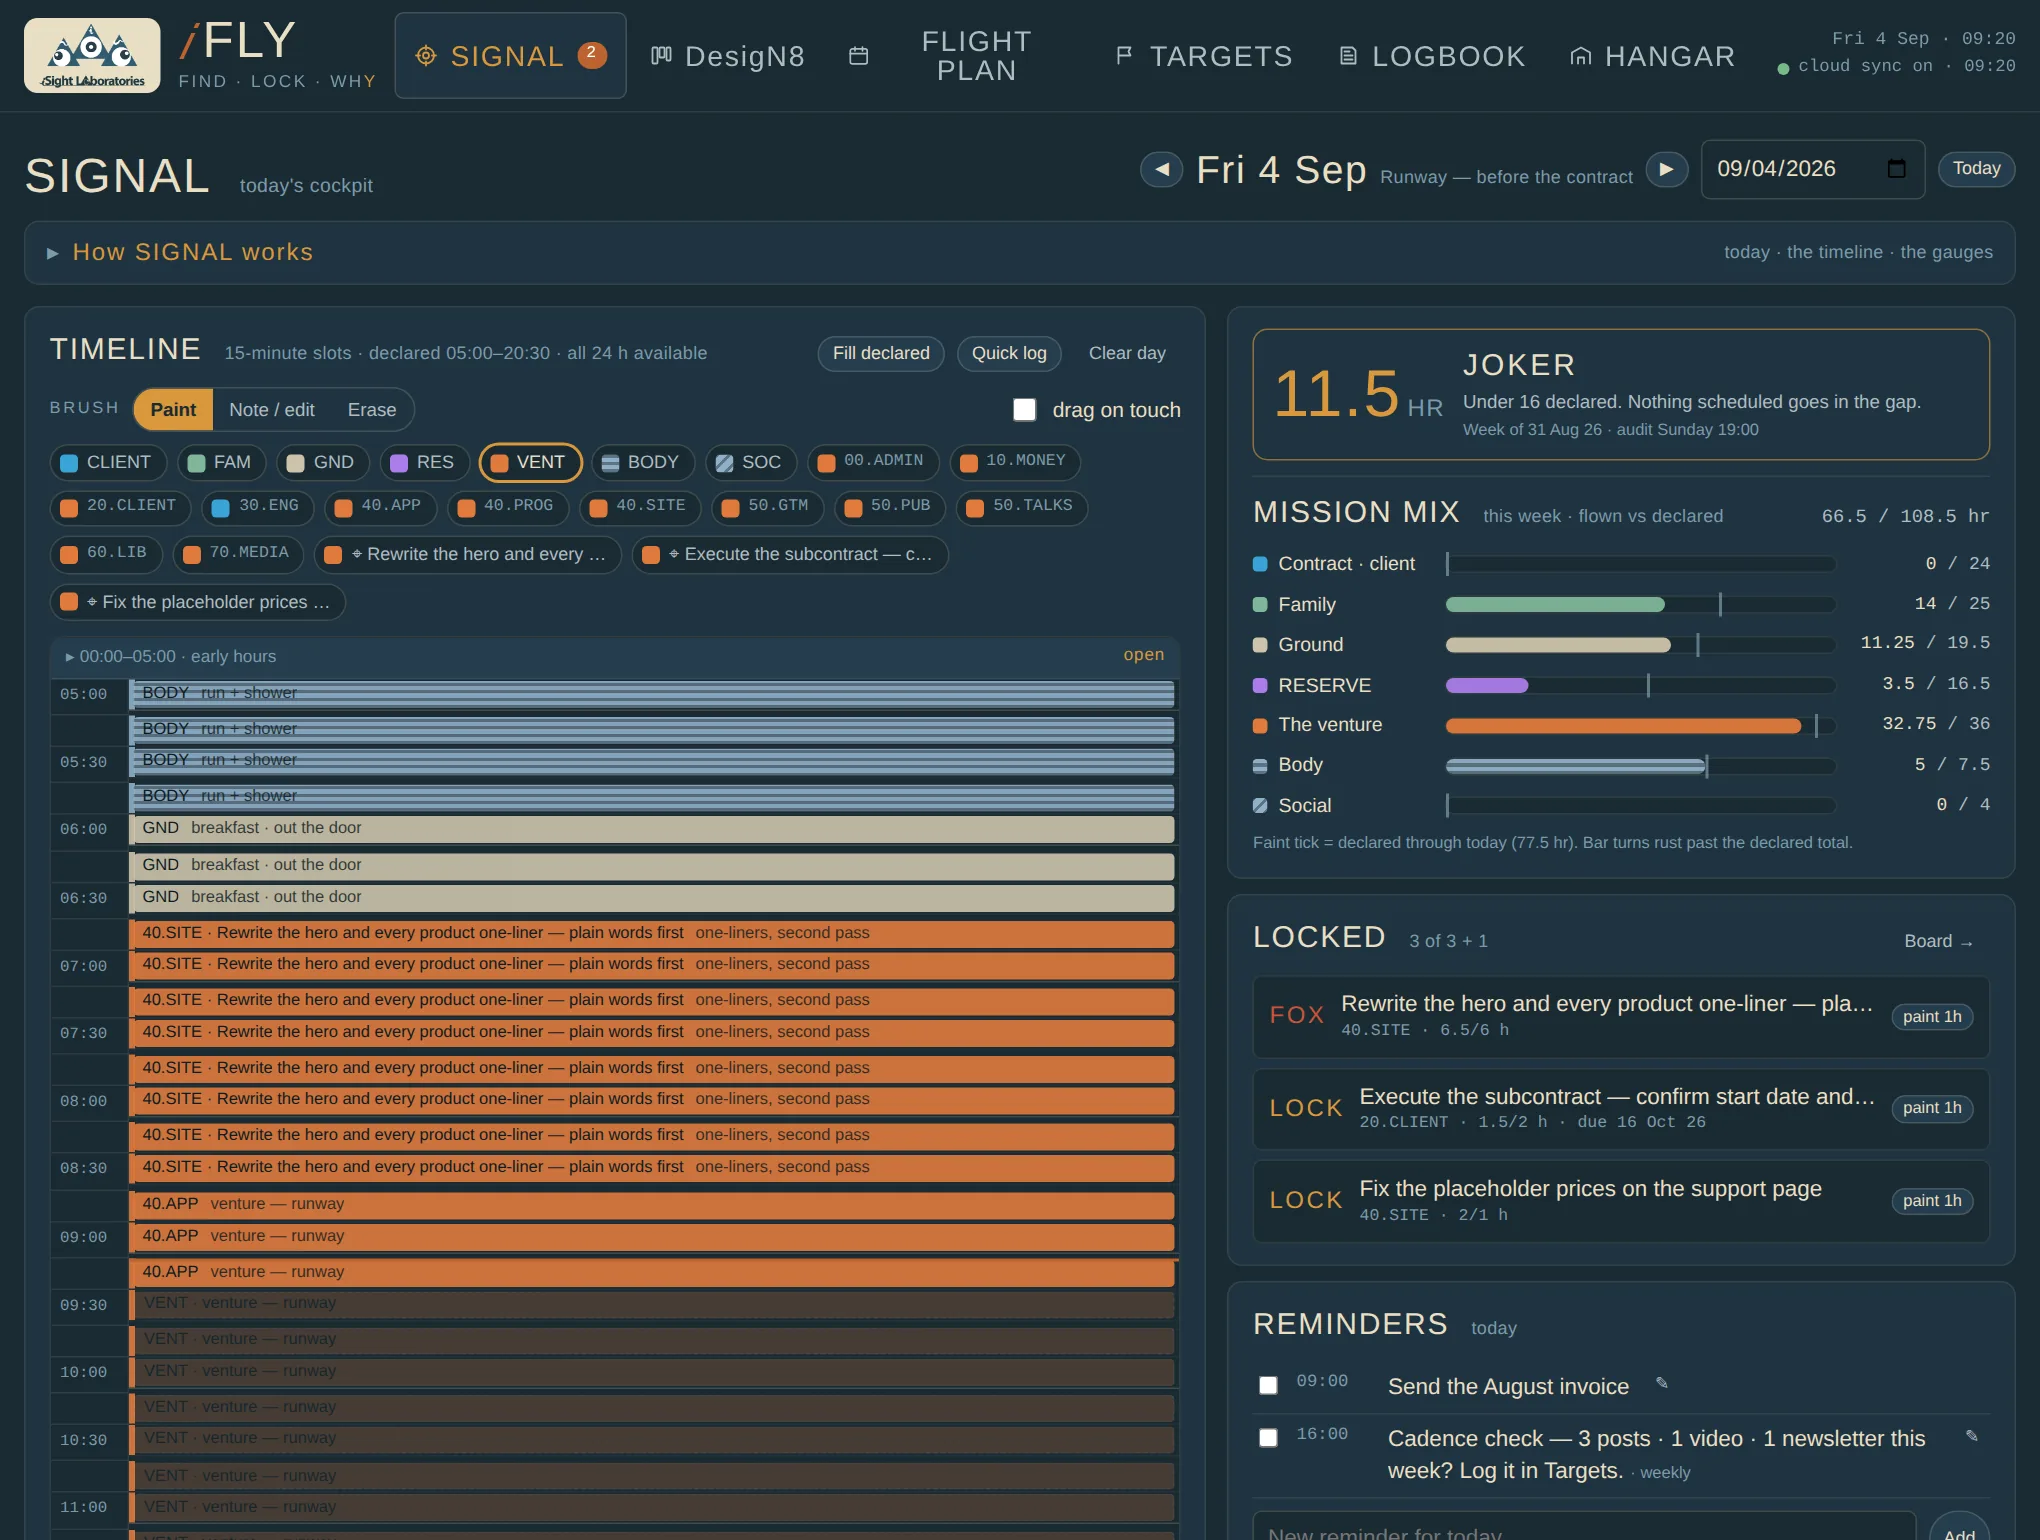Select the Erase brush mode
This screenshot has height=1540, width=2040.
(x=372, y=410)
